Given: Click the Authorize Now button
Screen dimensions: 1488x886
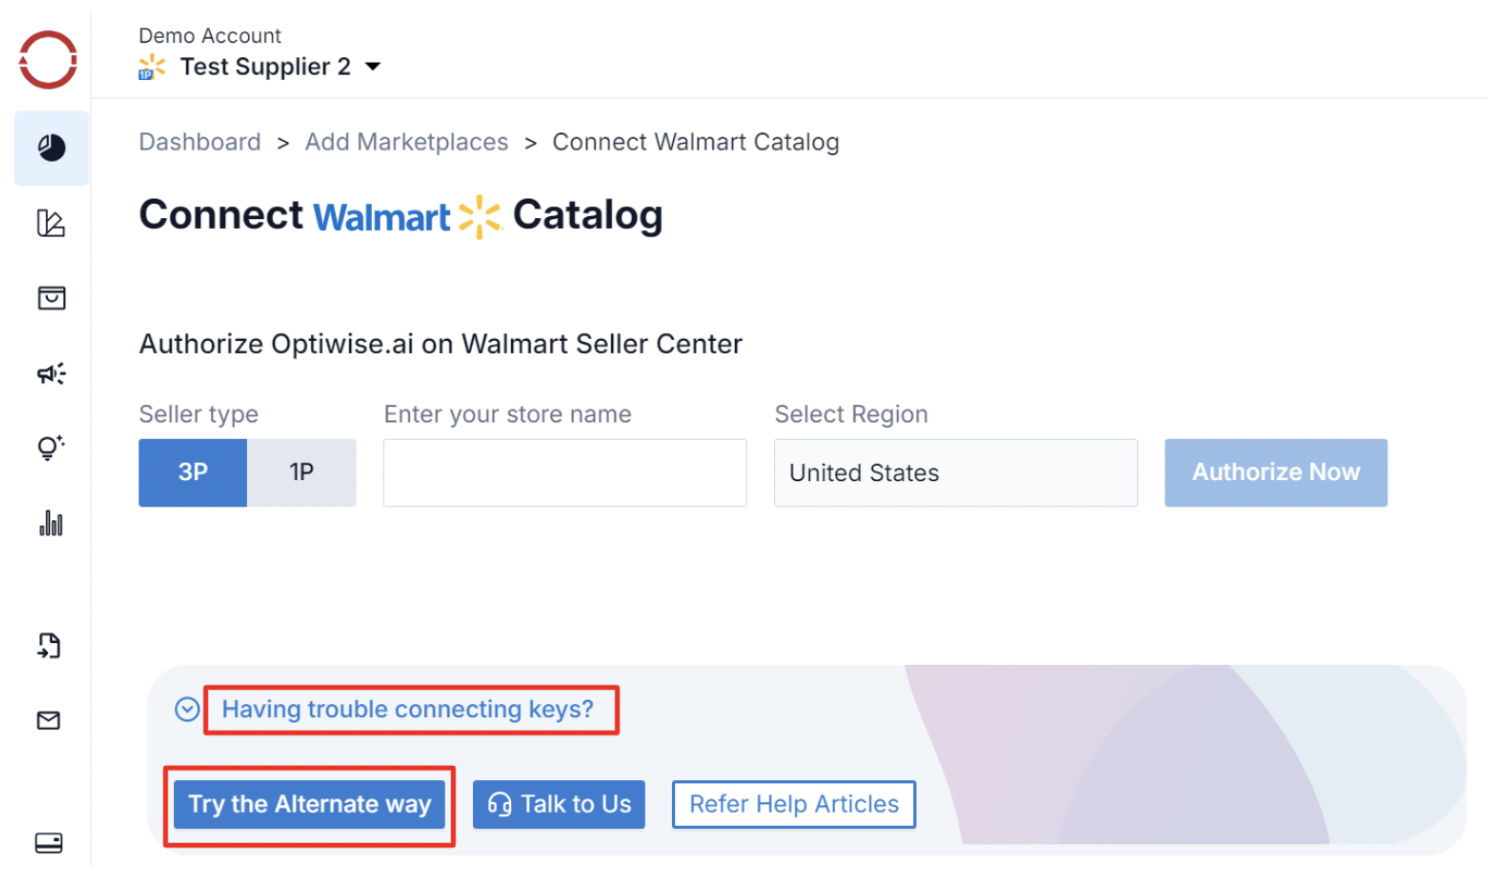Looking at the screenshot, I should (1275, 473).
